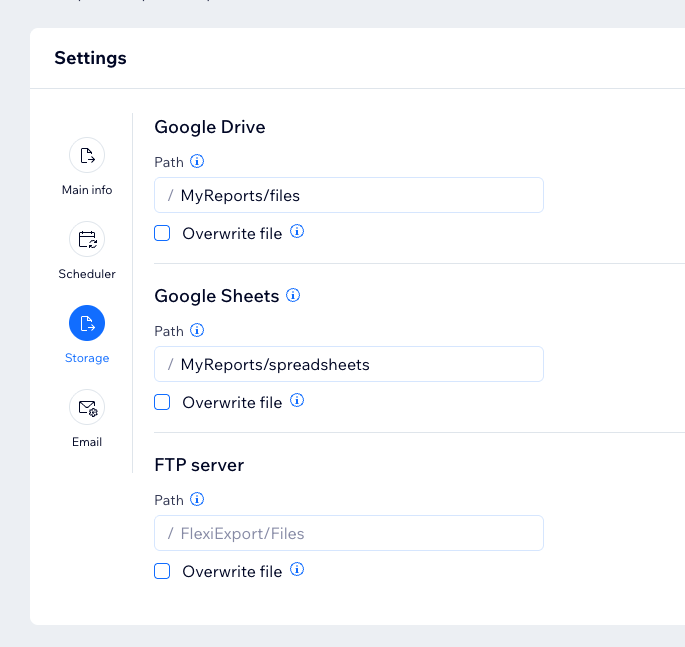Click Path label under Google Drive
Screen dimensions: 685x647
point(169,162)
